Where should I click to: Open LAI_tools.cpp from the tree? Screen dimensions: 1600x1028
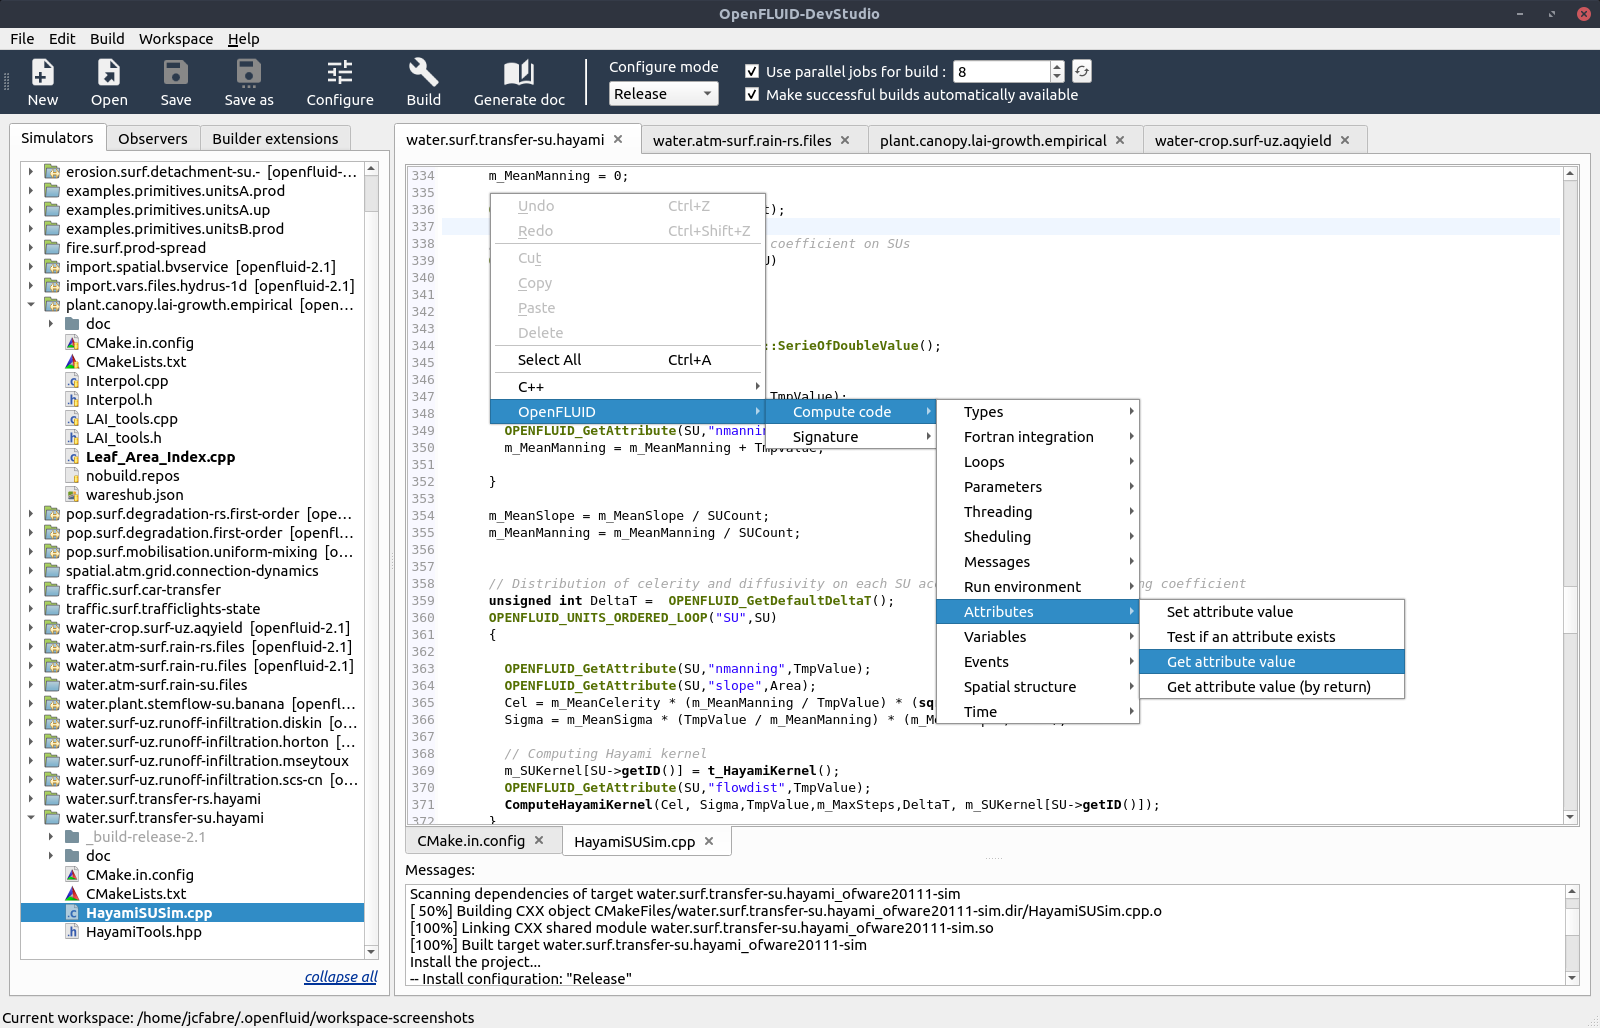pos(132,419)
